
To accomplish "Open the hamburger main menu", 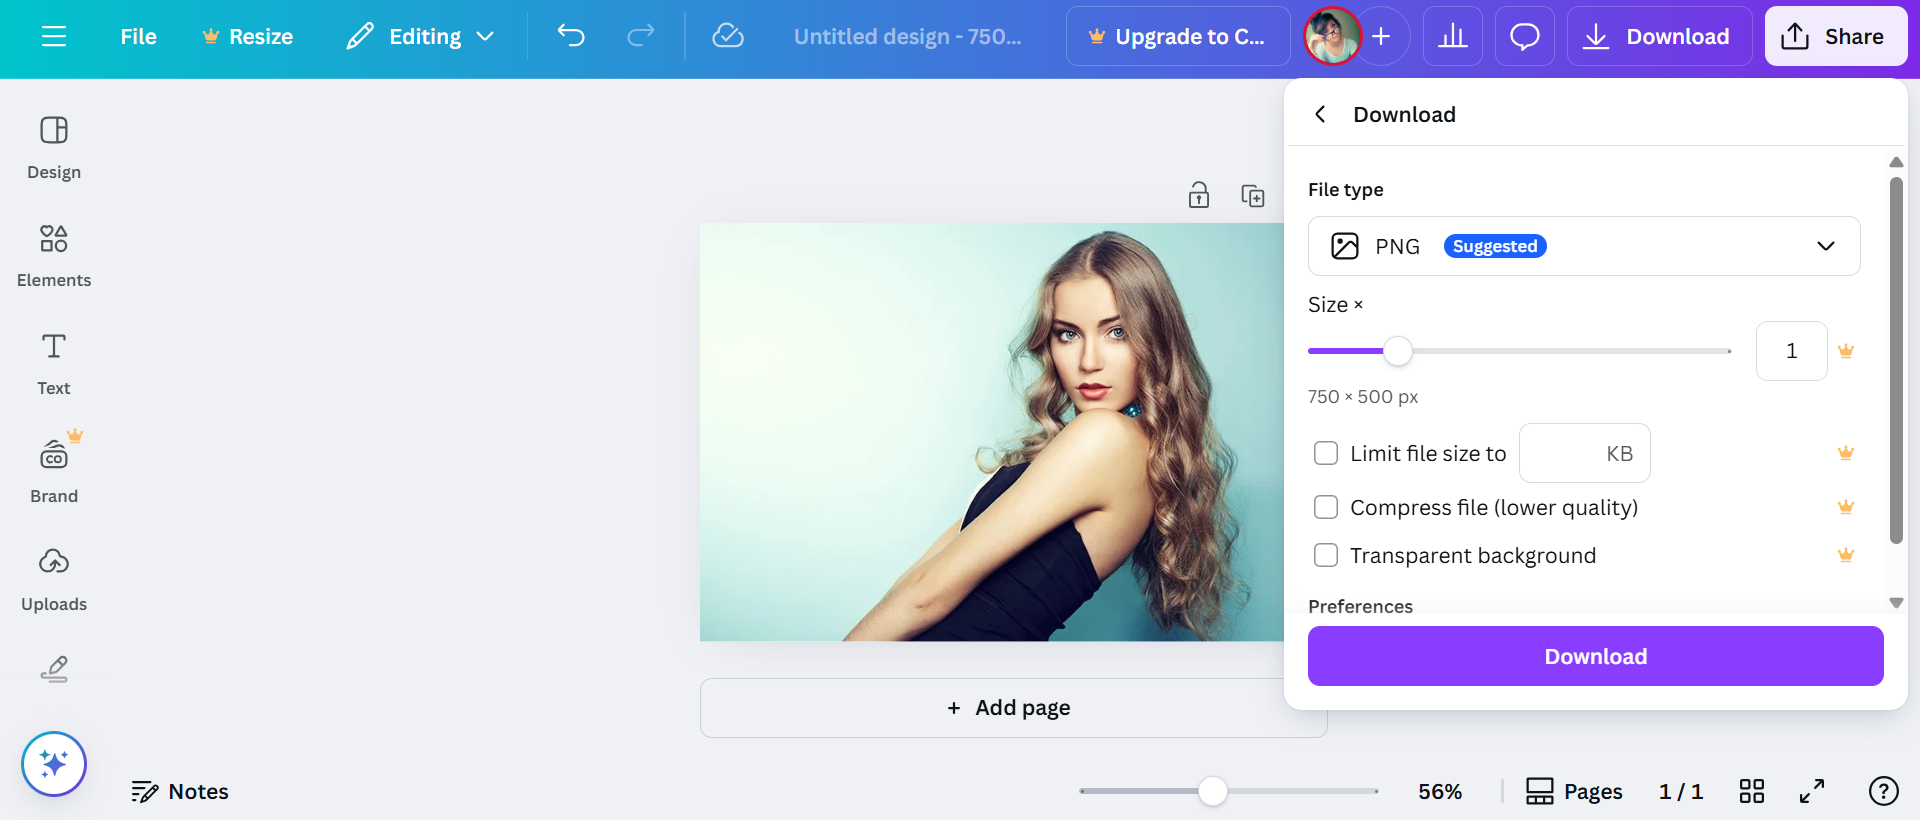I will (54, 36).
